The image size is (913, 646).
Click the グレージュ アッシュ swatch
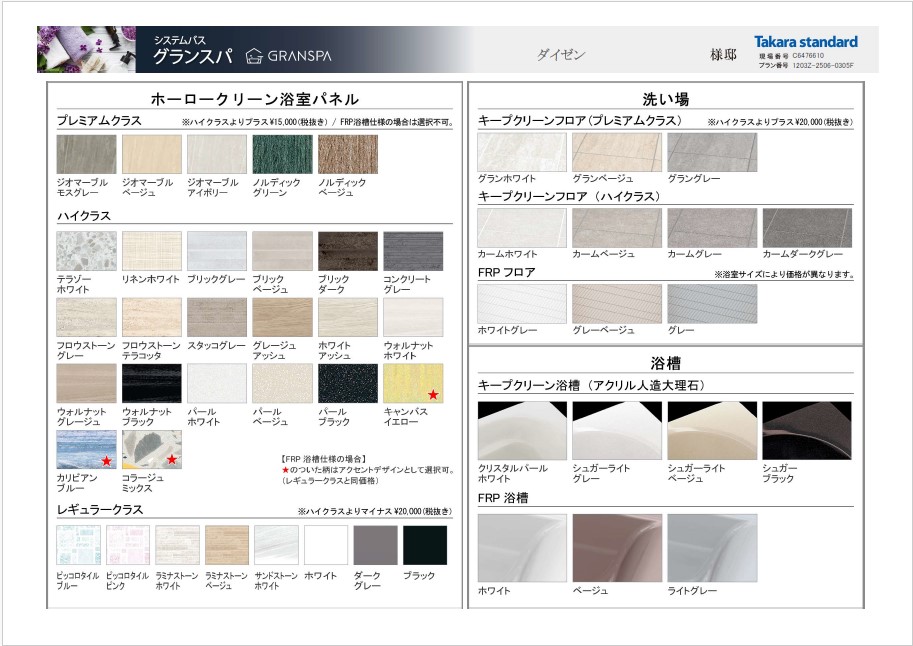(x=282, y=317)
